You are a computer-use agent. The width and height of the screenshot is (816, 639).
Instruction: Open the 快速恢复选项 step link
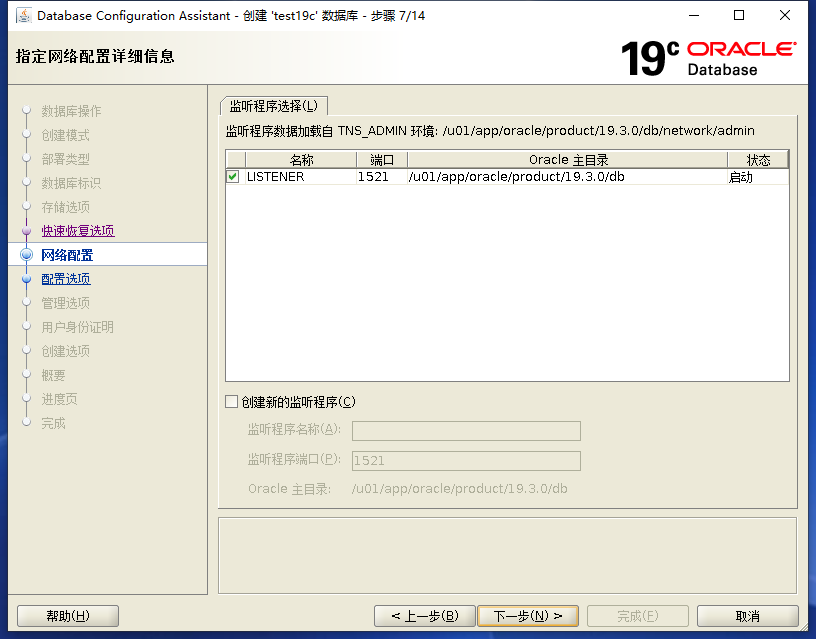tap(78, 231)
